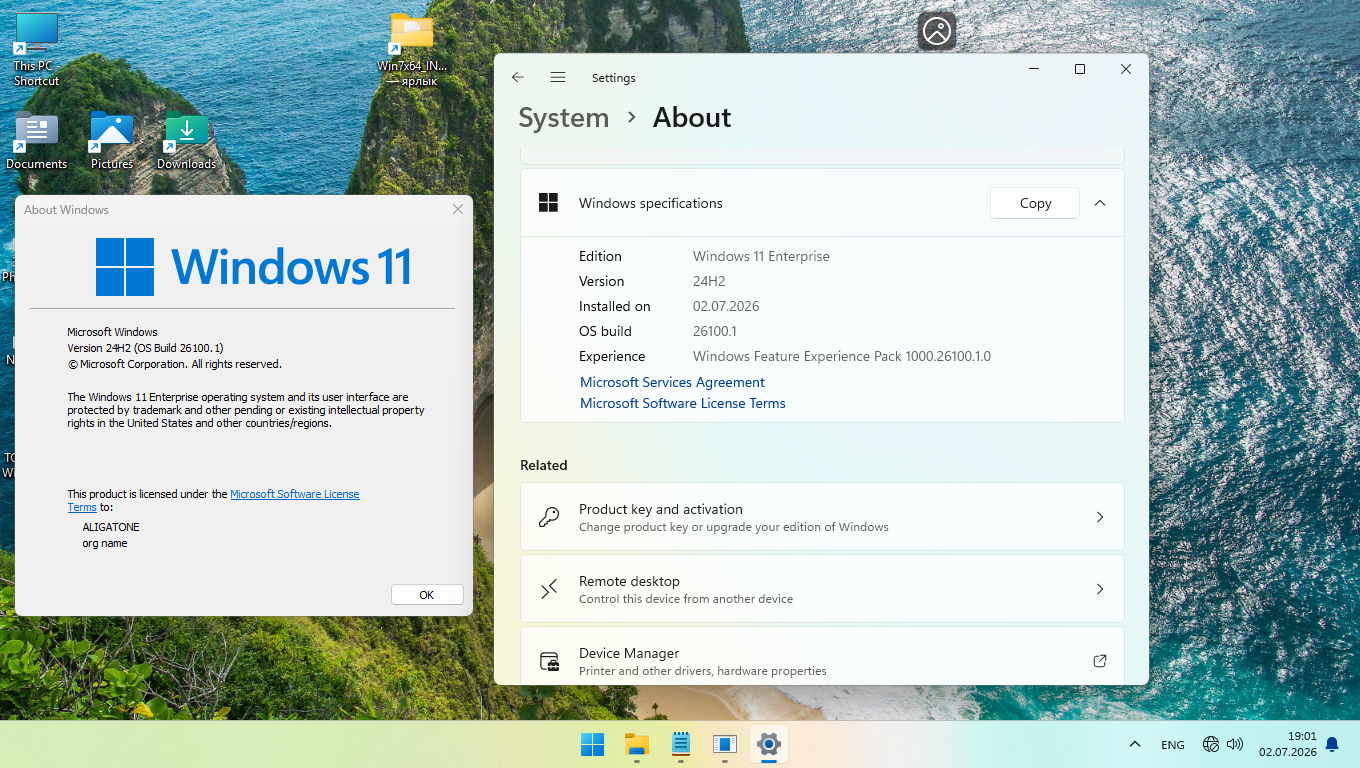Viewport: 1360px width, 768px height.
Task: Open the Pictures desktop shortcut
Action: [112, 141]
